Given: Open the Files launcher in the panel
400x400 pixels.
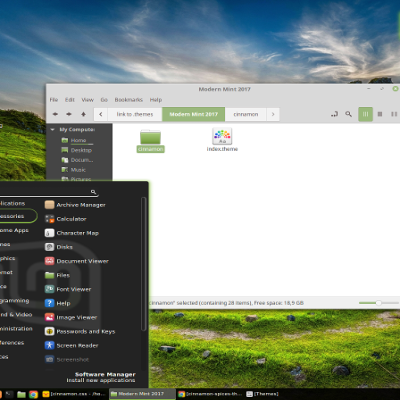Looking at the screenshot, I should tap(21, 394).
